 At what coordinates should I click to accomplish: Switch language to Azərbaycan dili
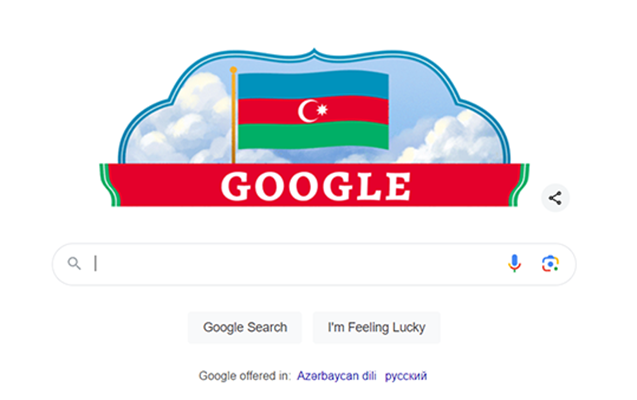336,376
